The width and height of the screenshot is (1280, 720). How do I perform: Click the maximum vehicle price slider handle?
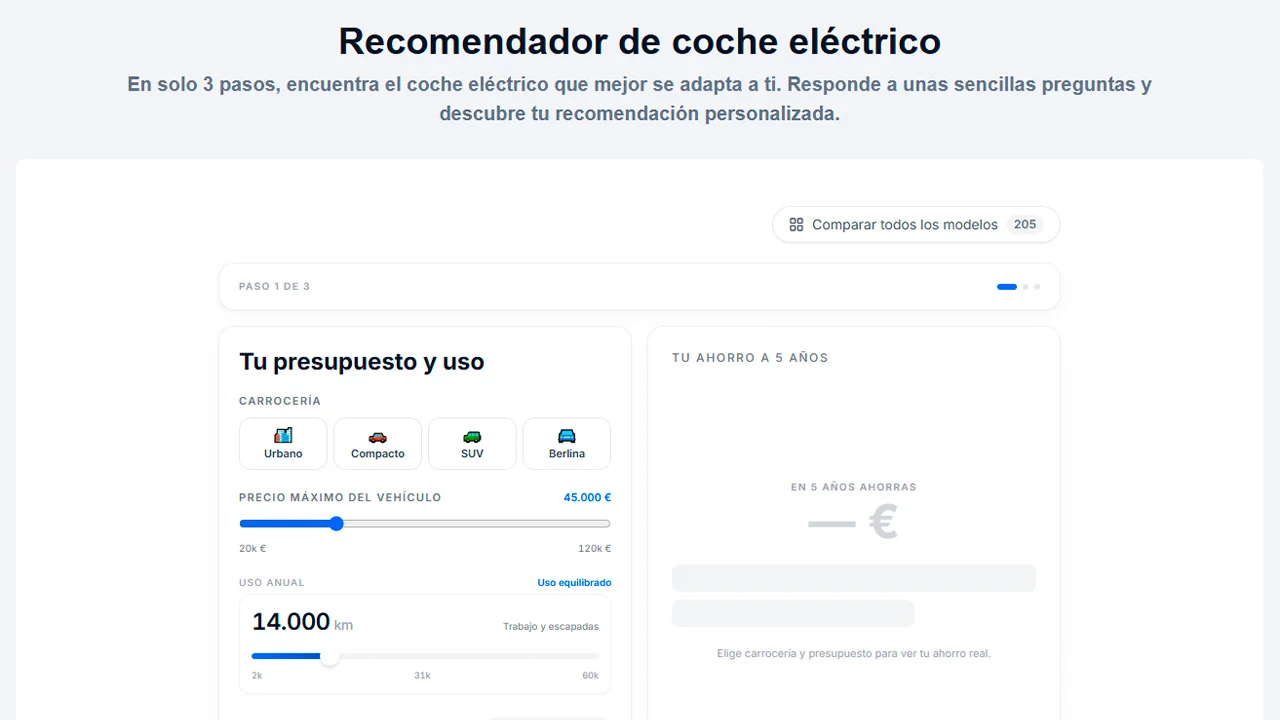(336, 523)
